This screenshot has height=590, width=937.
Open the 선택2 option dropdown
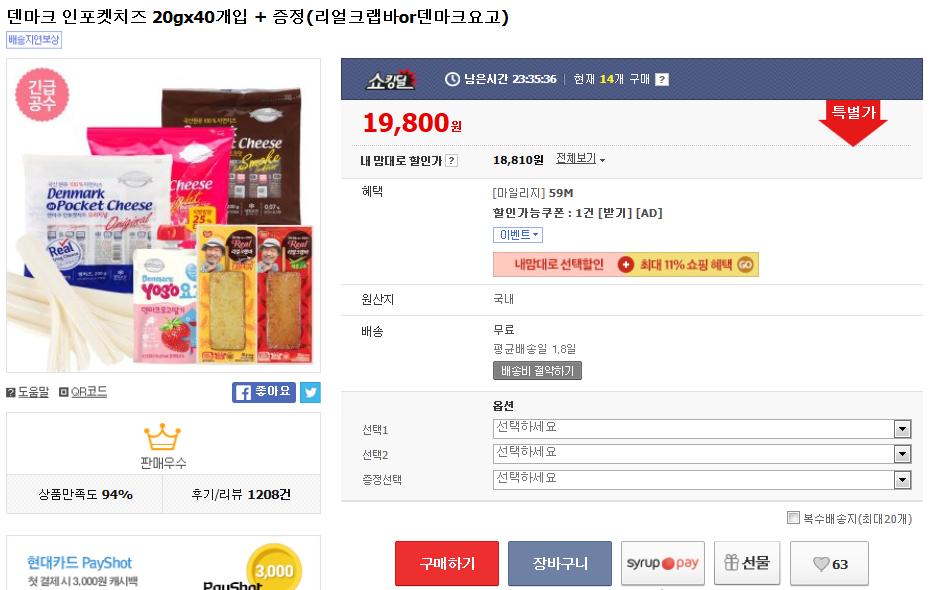tap(702, 454)
